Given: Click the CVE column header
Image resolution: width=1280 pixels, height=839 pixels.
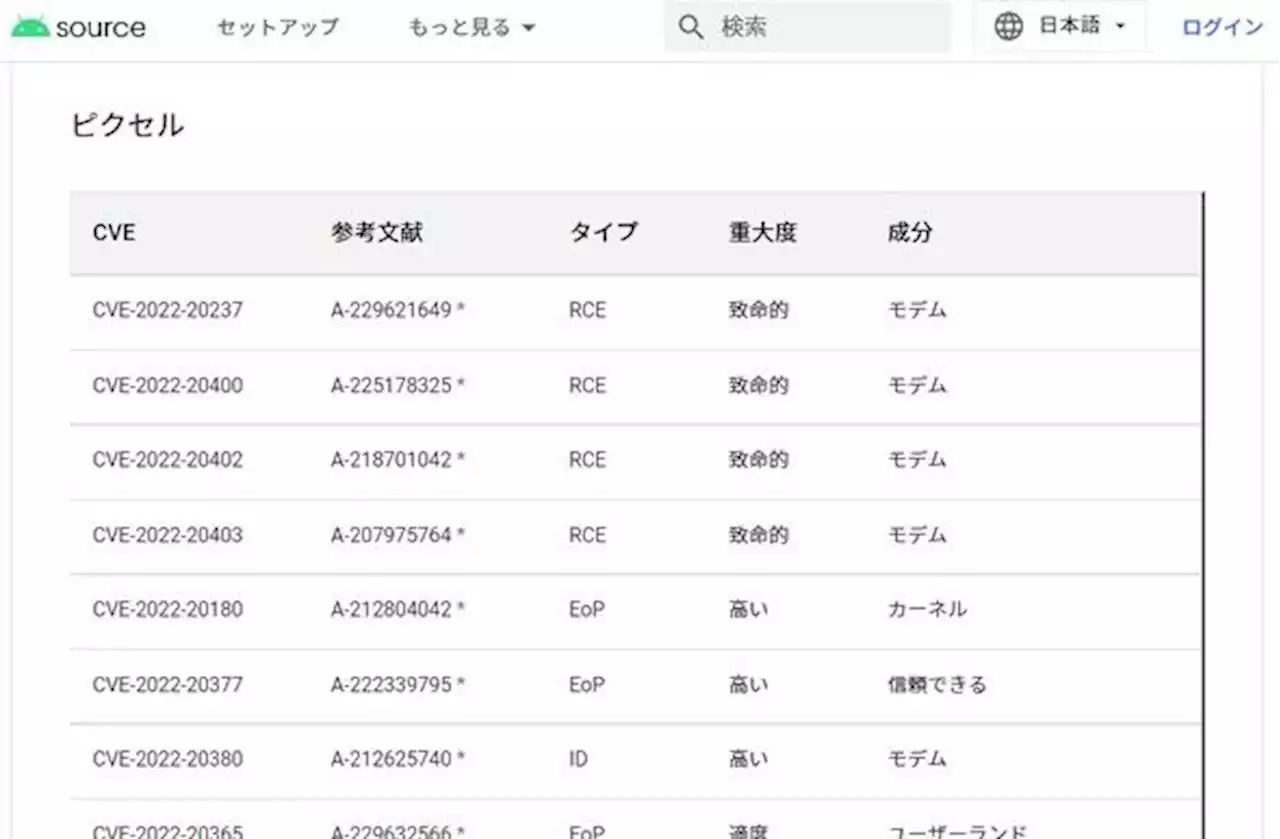Looking at the screenshot, I should pyautogui.click(x=114, y=233).
